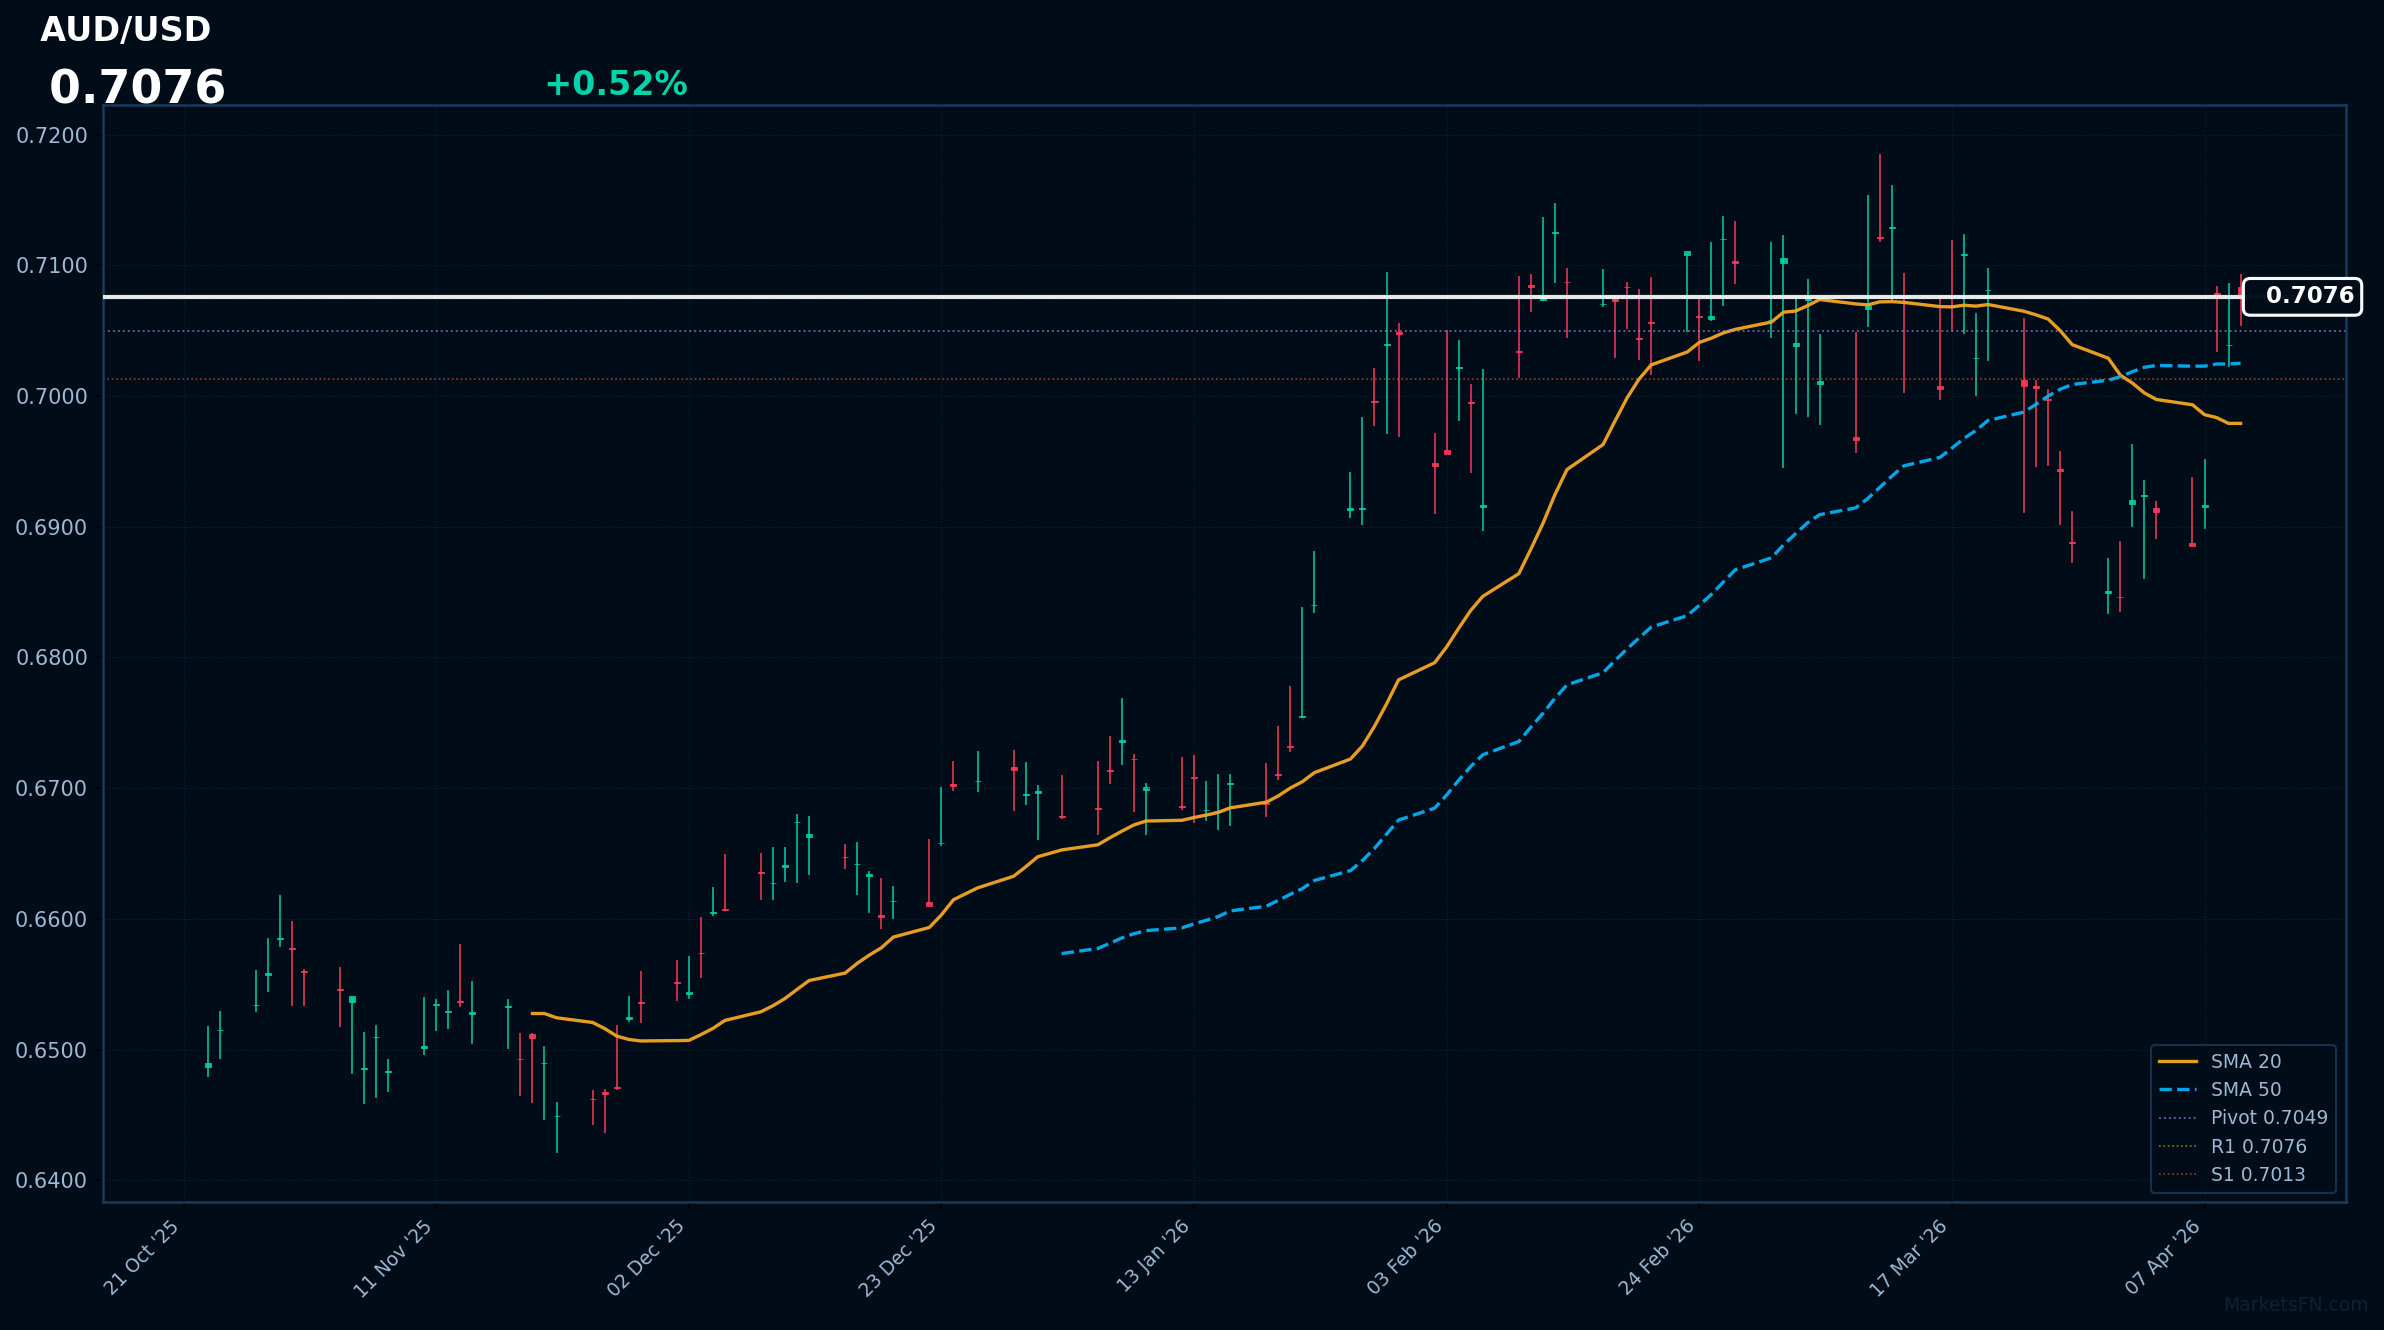This screenshot has height=1330, width=2384.
Task: Select the S1 0.7013 legend entry
Action: (2232, 1175)
